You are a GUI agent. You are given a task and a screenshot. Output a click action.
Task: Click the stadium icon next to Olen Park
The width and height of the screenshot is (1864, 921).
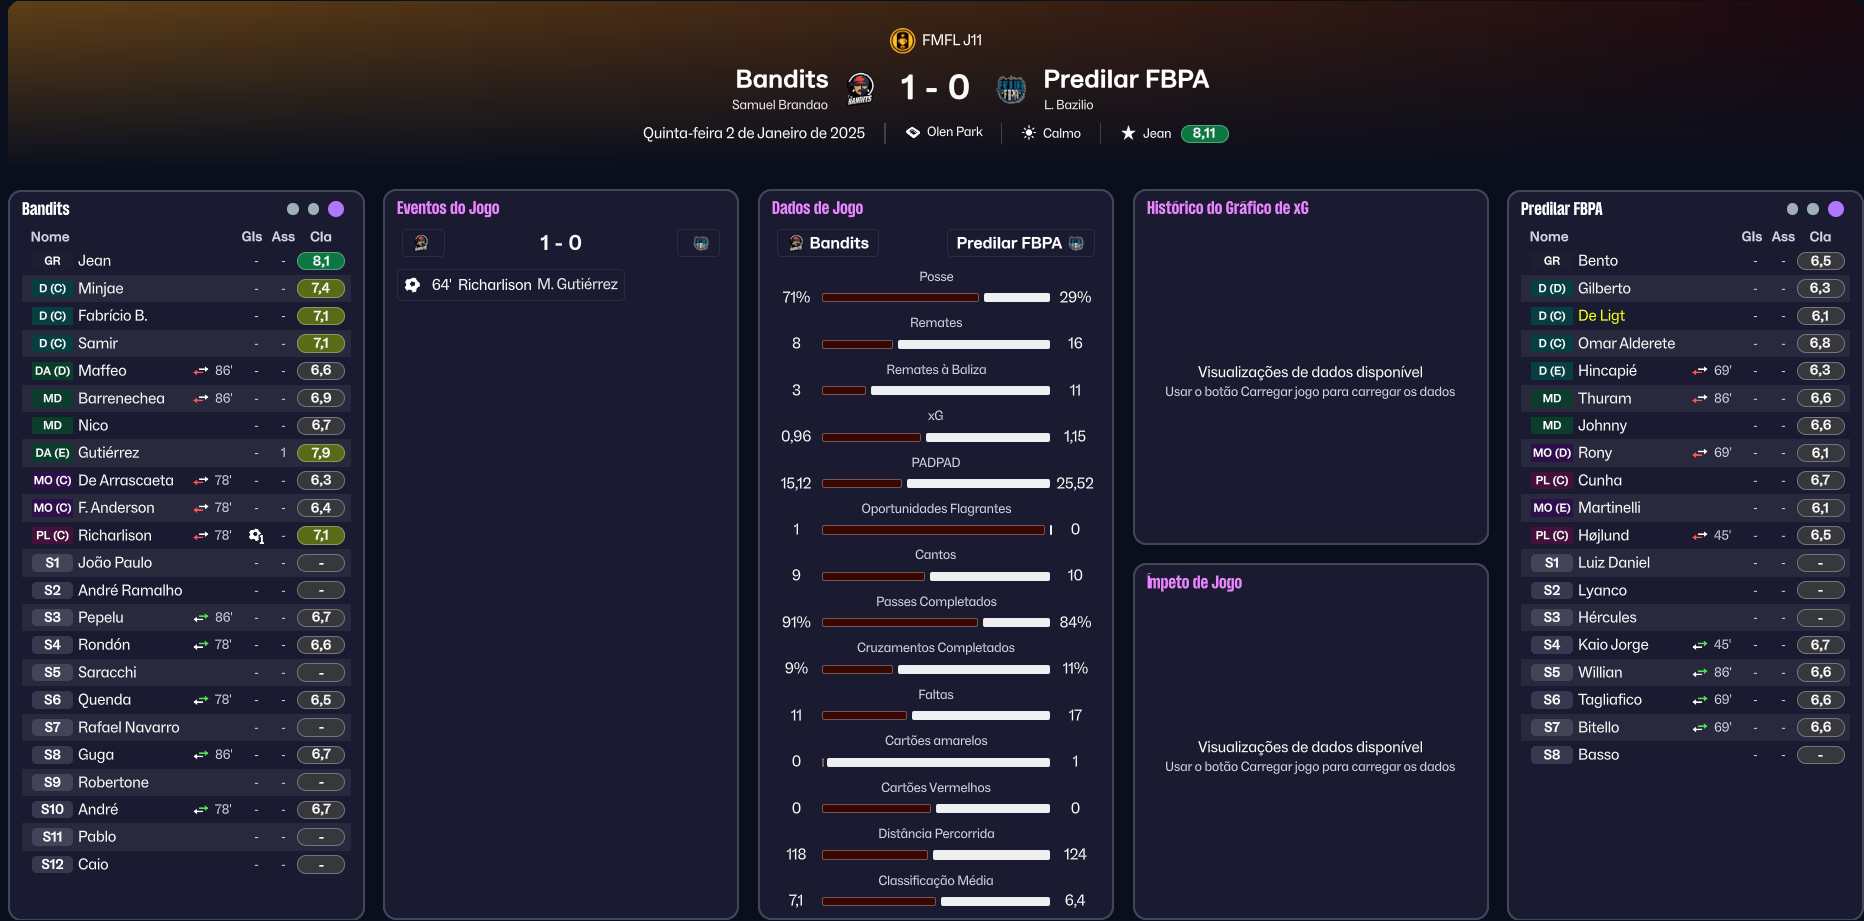click(912, 132)
